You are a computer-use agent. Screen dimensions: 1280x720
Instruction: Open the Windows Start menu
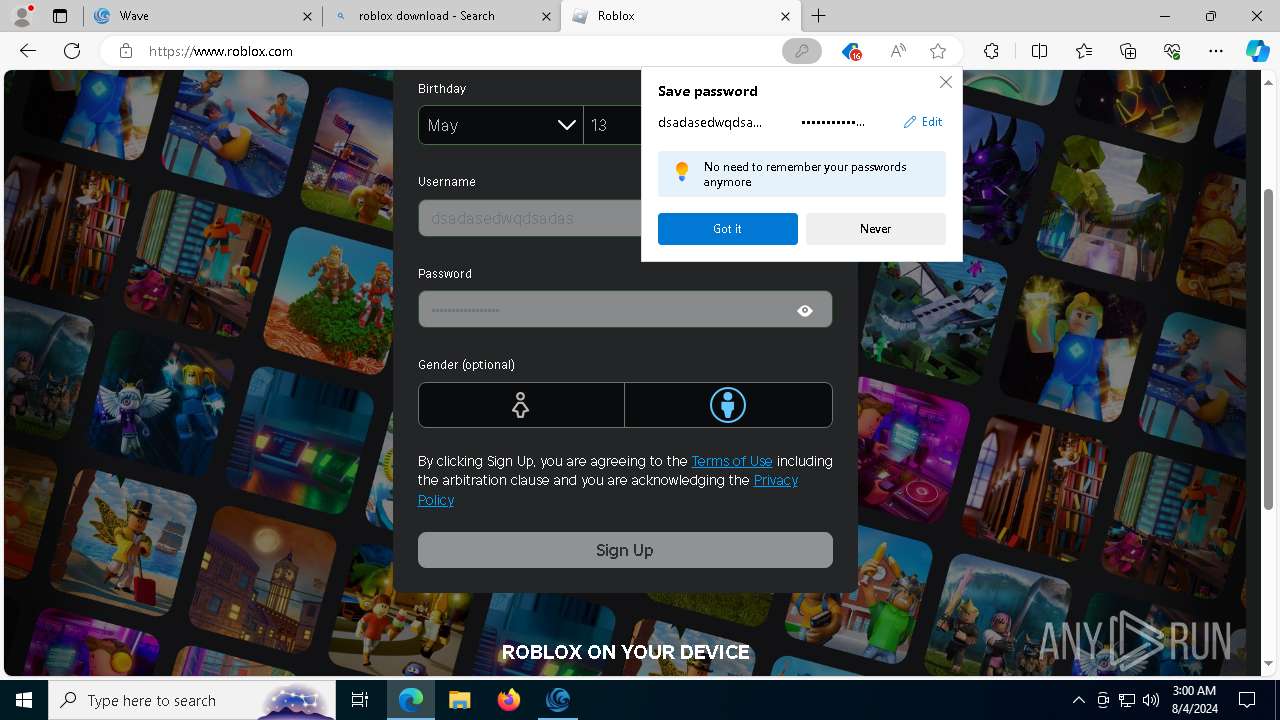coord(24,700)
